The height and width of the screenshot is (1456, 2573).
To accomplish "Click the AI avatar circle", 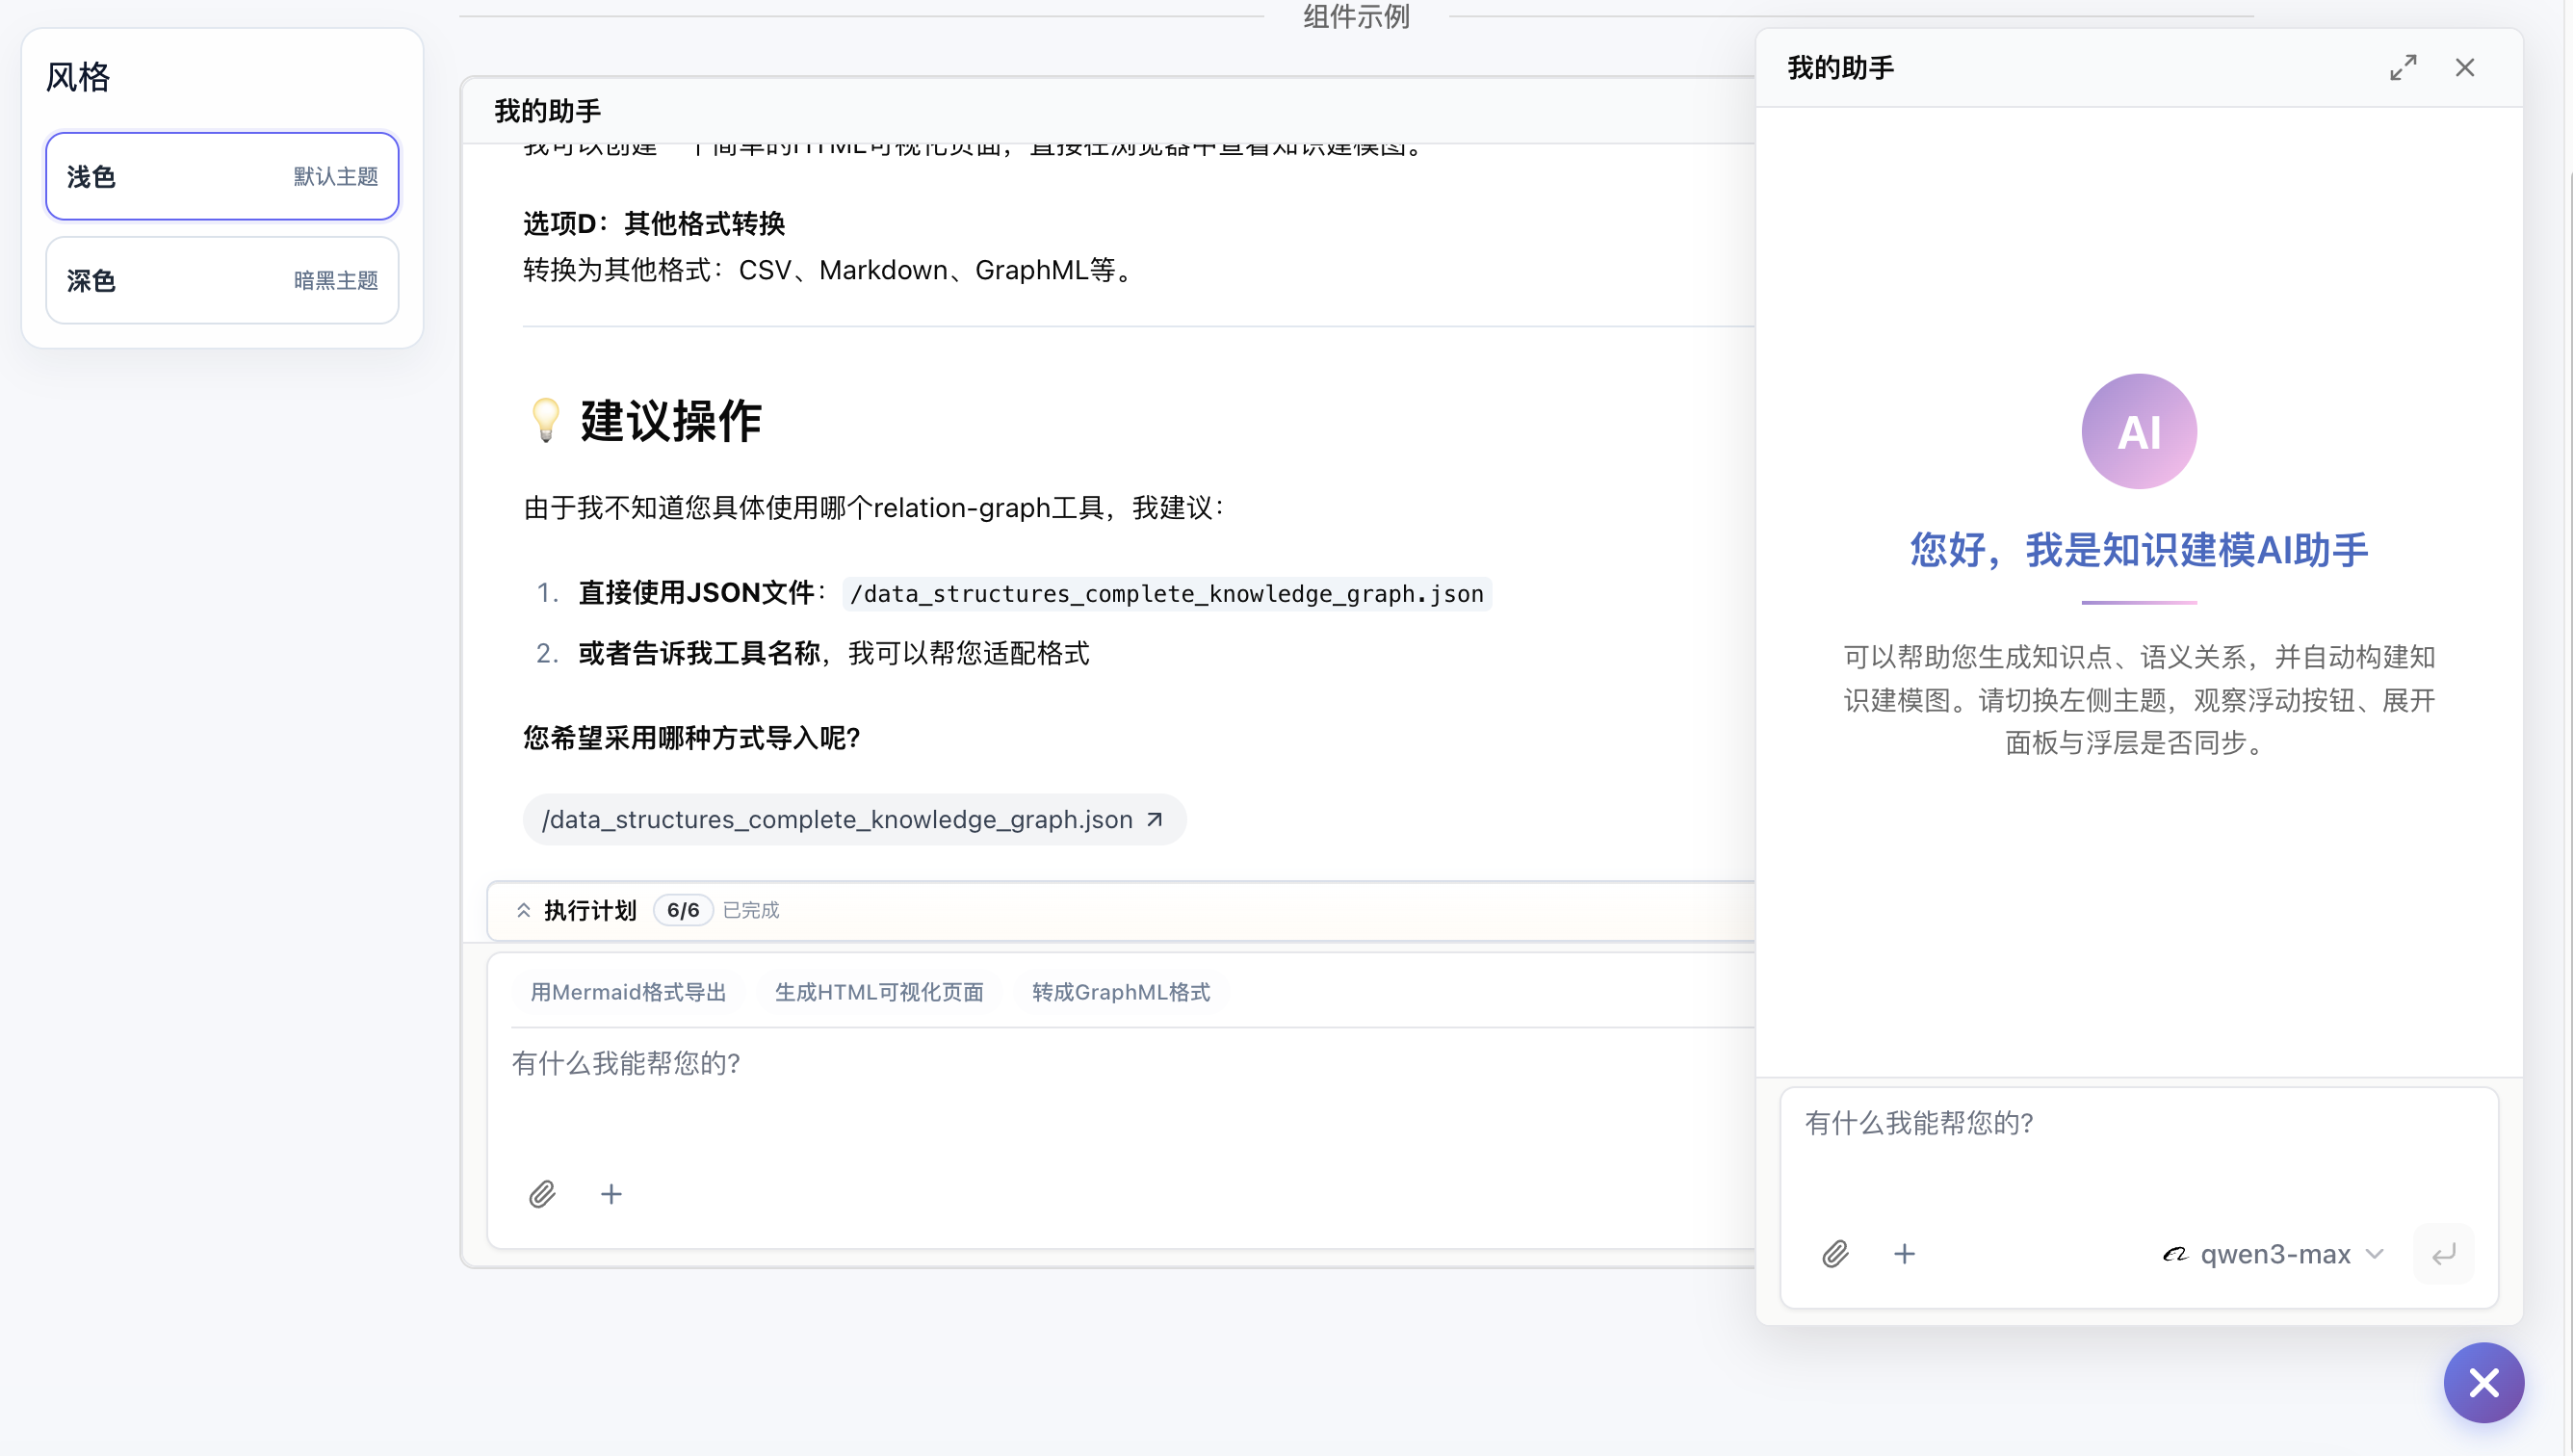I will [x=2139, y=431].
